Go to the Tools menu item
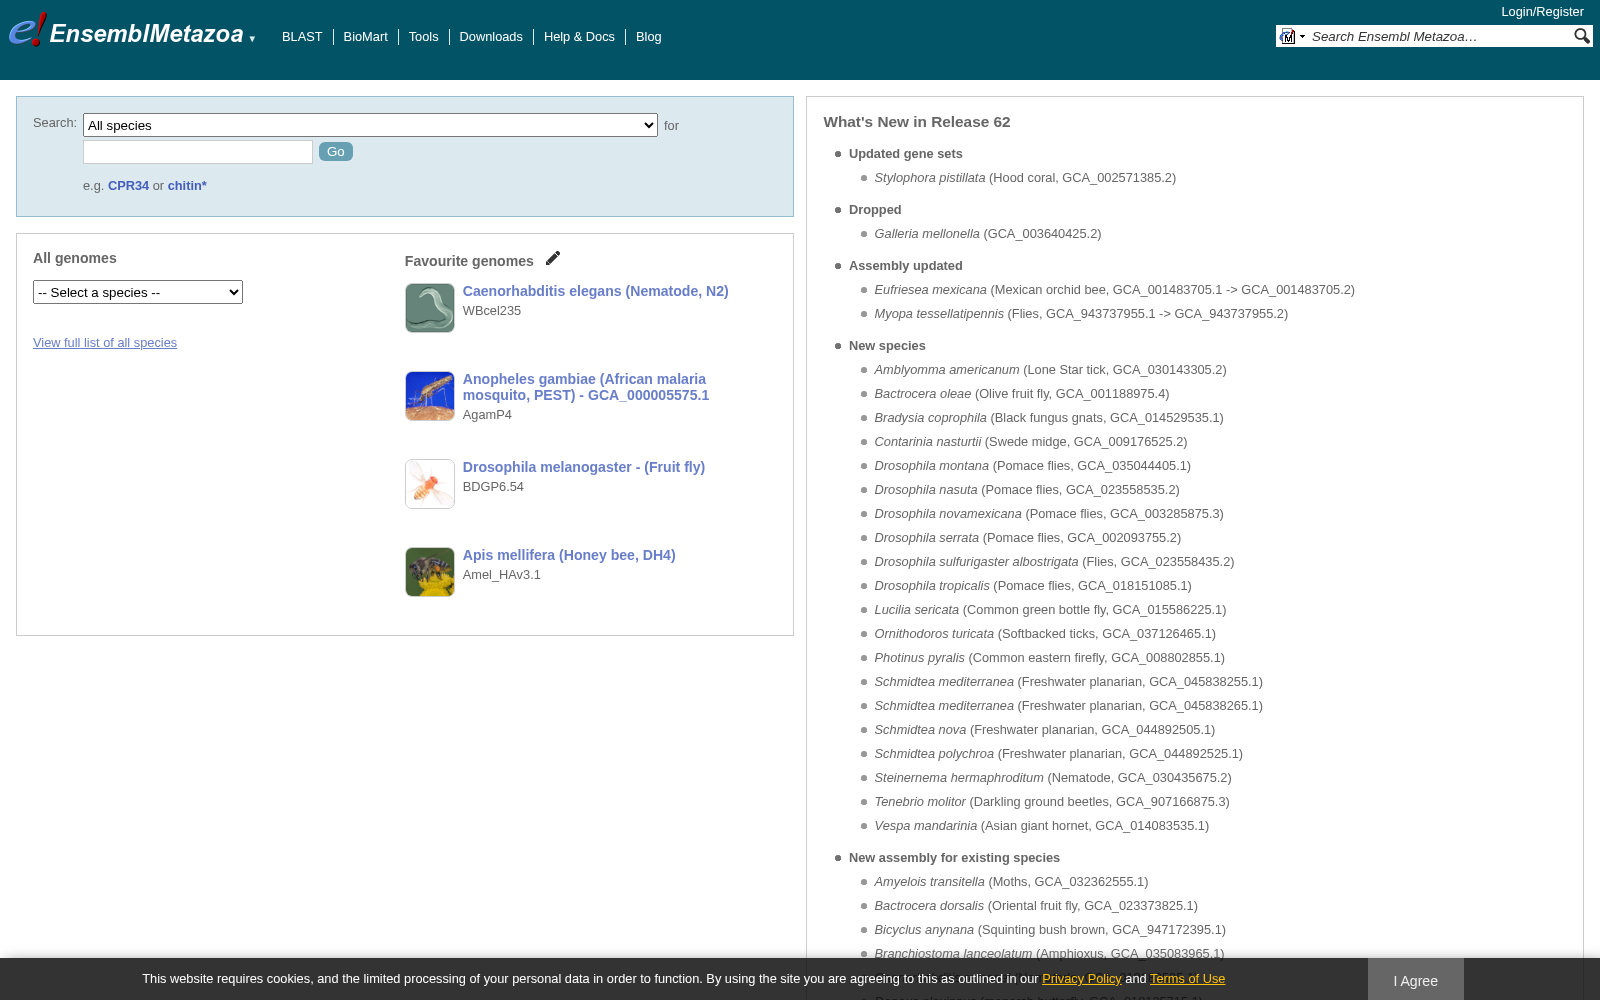This screenshot has height=1000, width=1600. [x=423, y=37]
